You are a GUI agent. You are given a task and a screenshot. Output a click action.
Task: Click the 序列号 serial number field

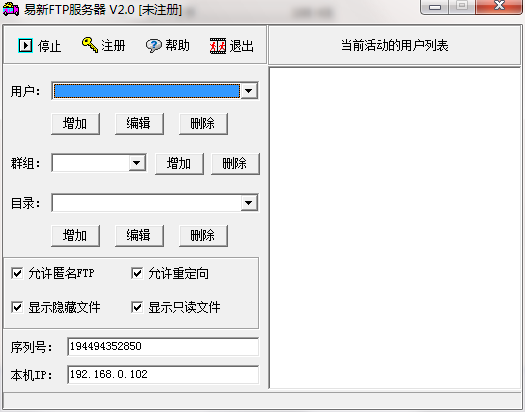pos(163,346)
